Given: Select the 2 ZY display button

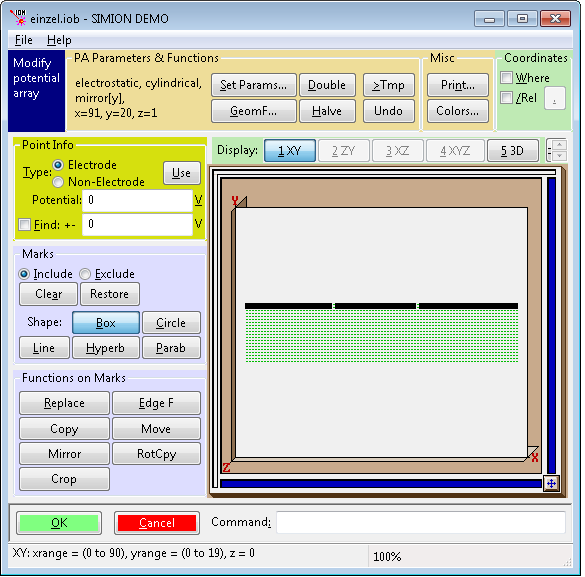Looking at the screenshot, I should pos(343,151).
